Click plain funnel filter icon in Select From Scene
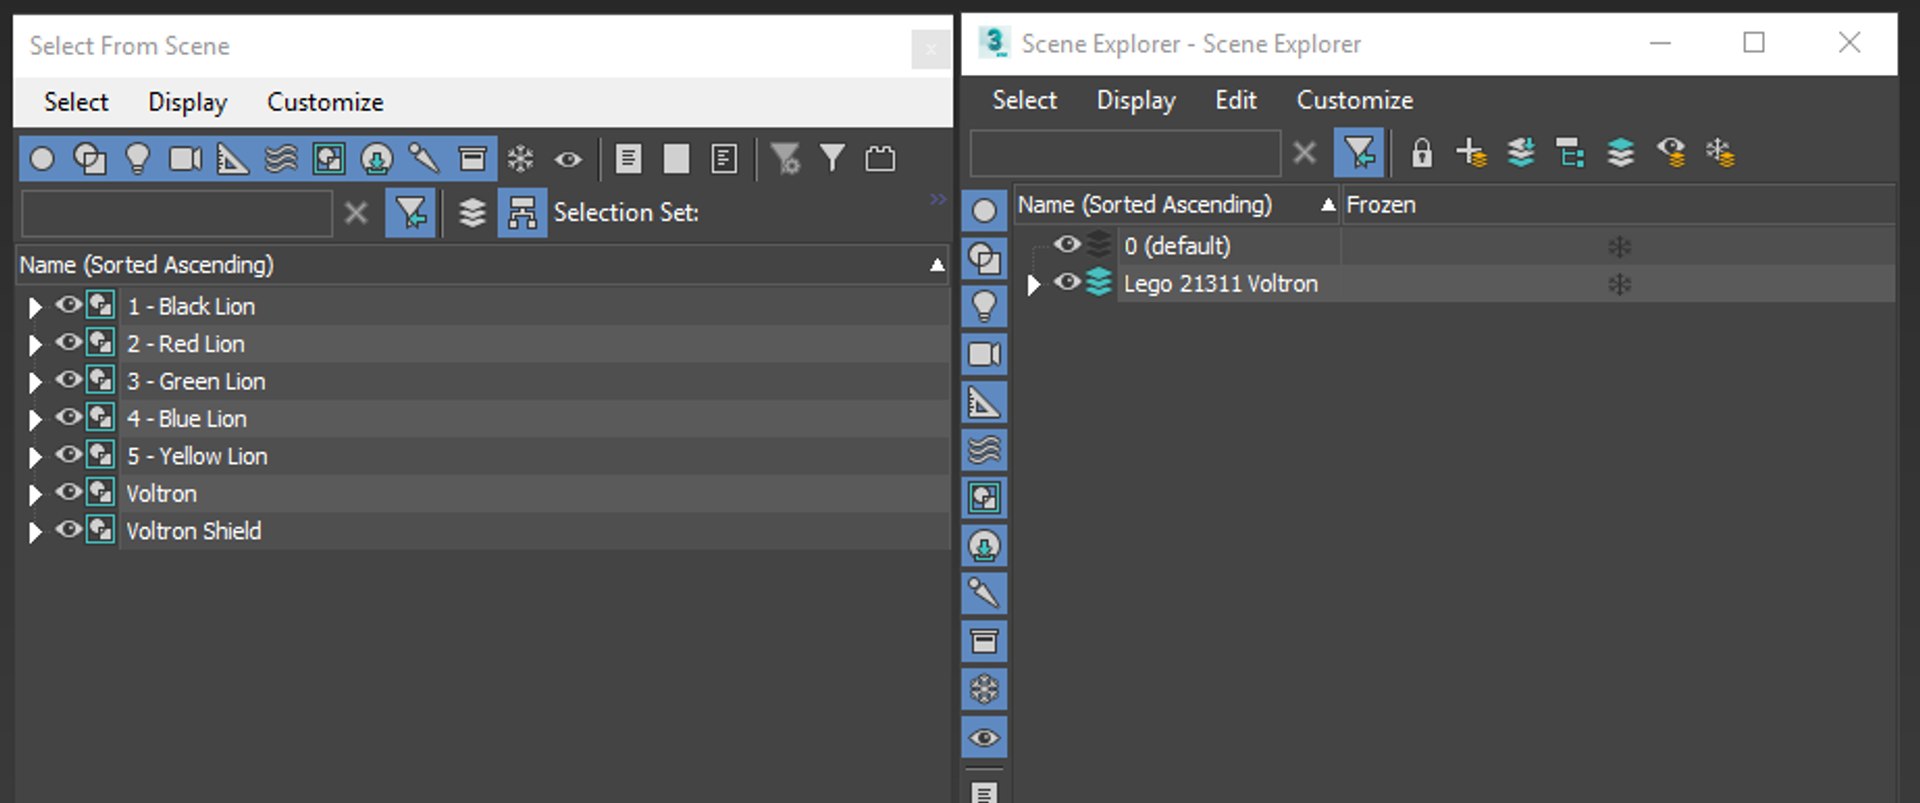The height and width of the screenshot is (803, 1920). pos(832,158)
